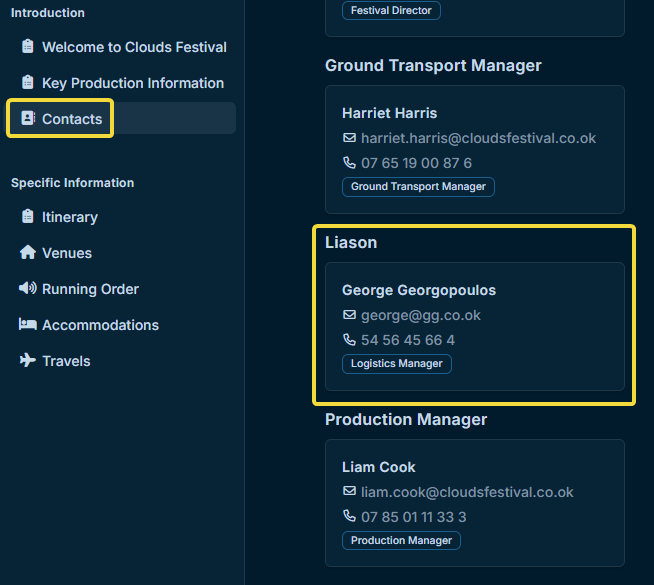Click the Accommodations bed icon
Screen dimensions: 654x585
(x=28, y=324)
